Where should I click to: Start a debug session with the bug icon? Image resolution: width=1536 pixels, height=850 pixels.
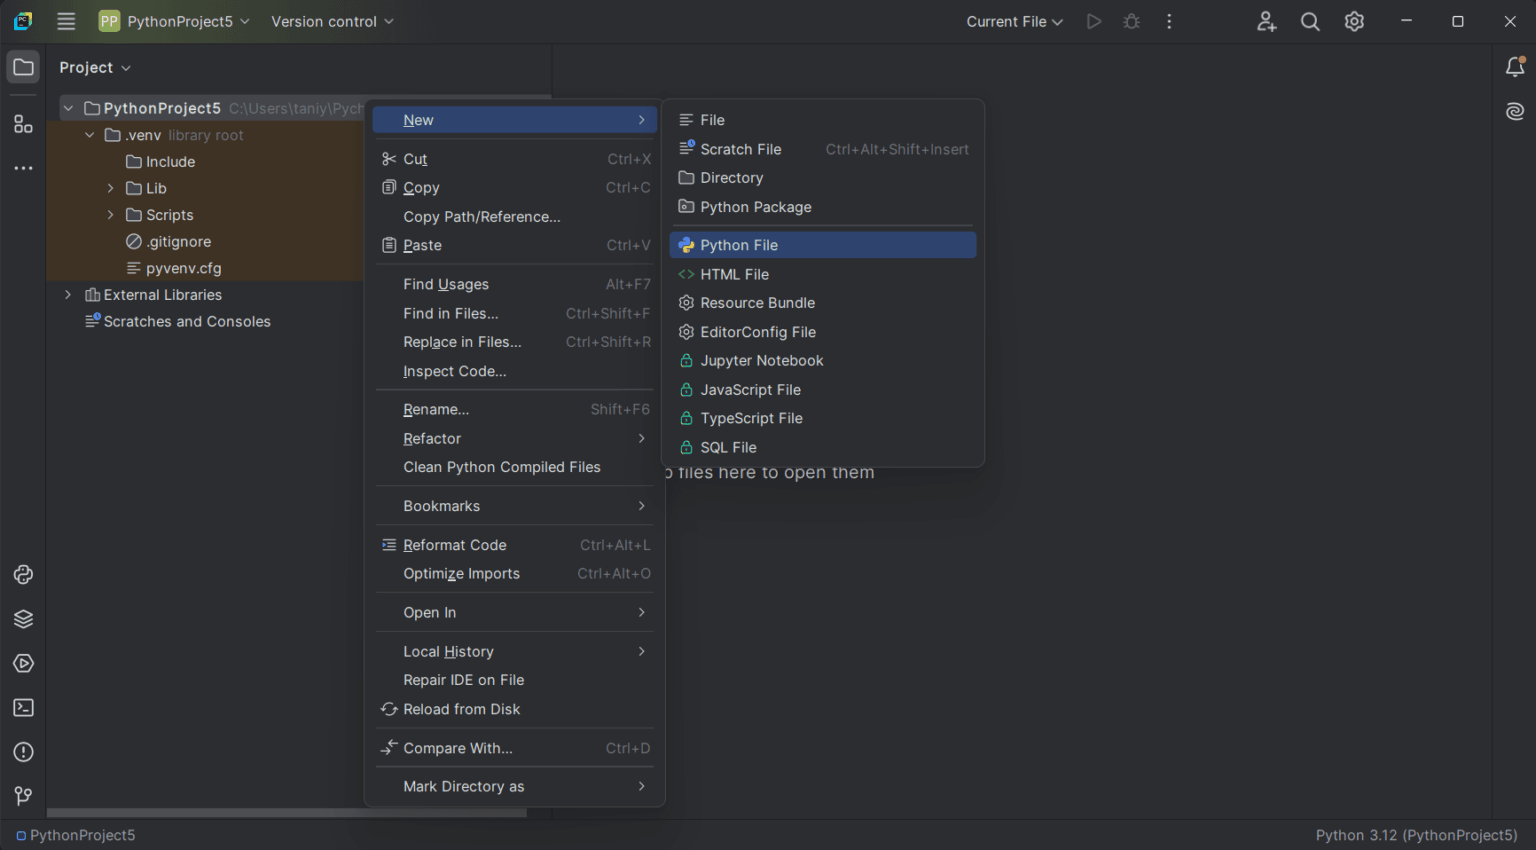[x=1131, y=20]
